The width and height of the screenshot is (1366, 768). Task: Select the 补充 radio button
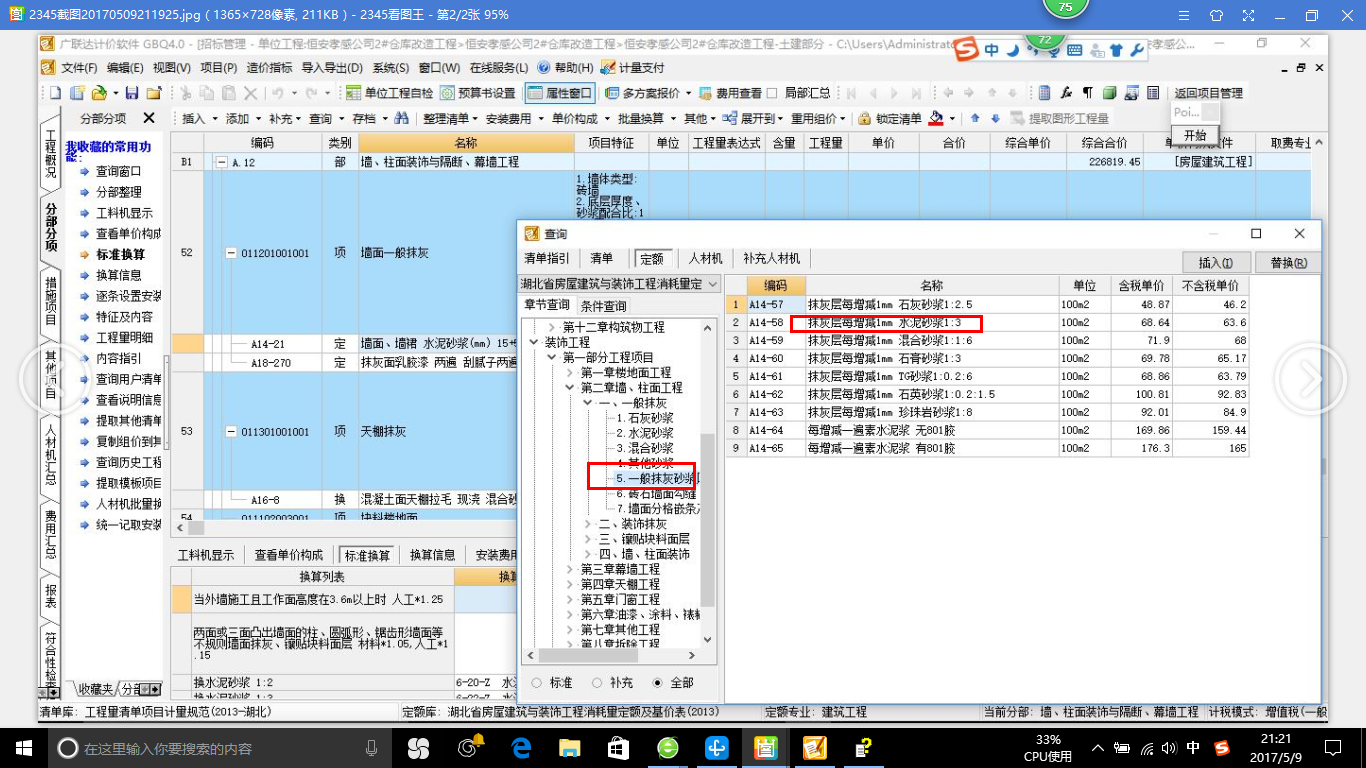(x=597, y=683)
